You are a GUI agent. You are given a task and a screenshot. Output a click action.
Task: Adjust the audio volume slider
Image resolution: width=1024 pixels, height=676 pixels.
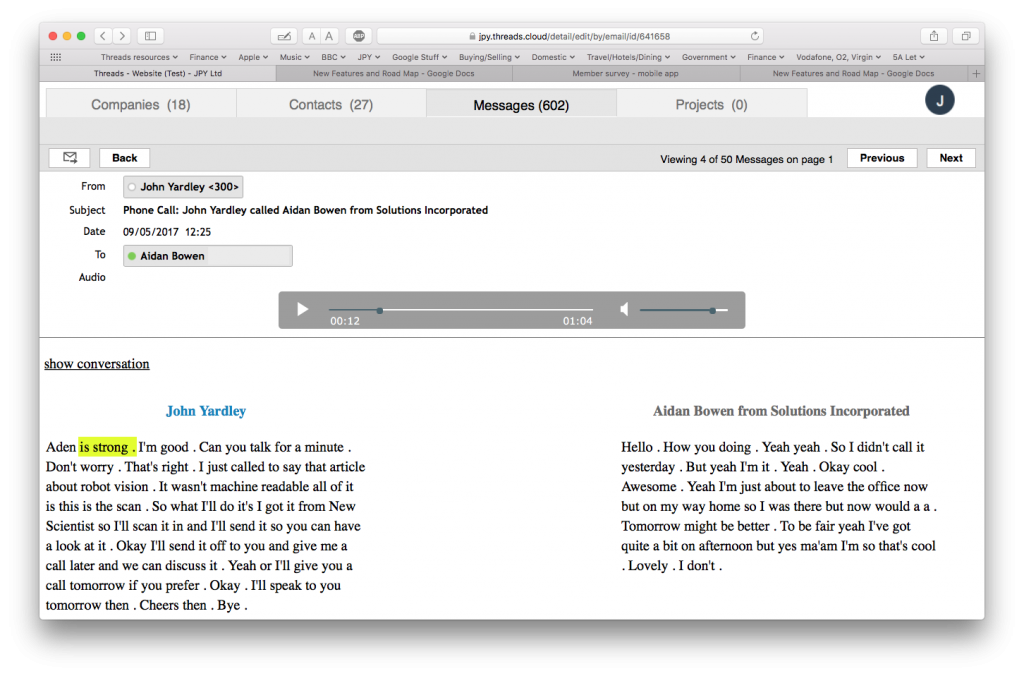tap(684, 310)
